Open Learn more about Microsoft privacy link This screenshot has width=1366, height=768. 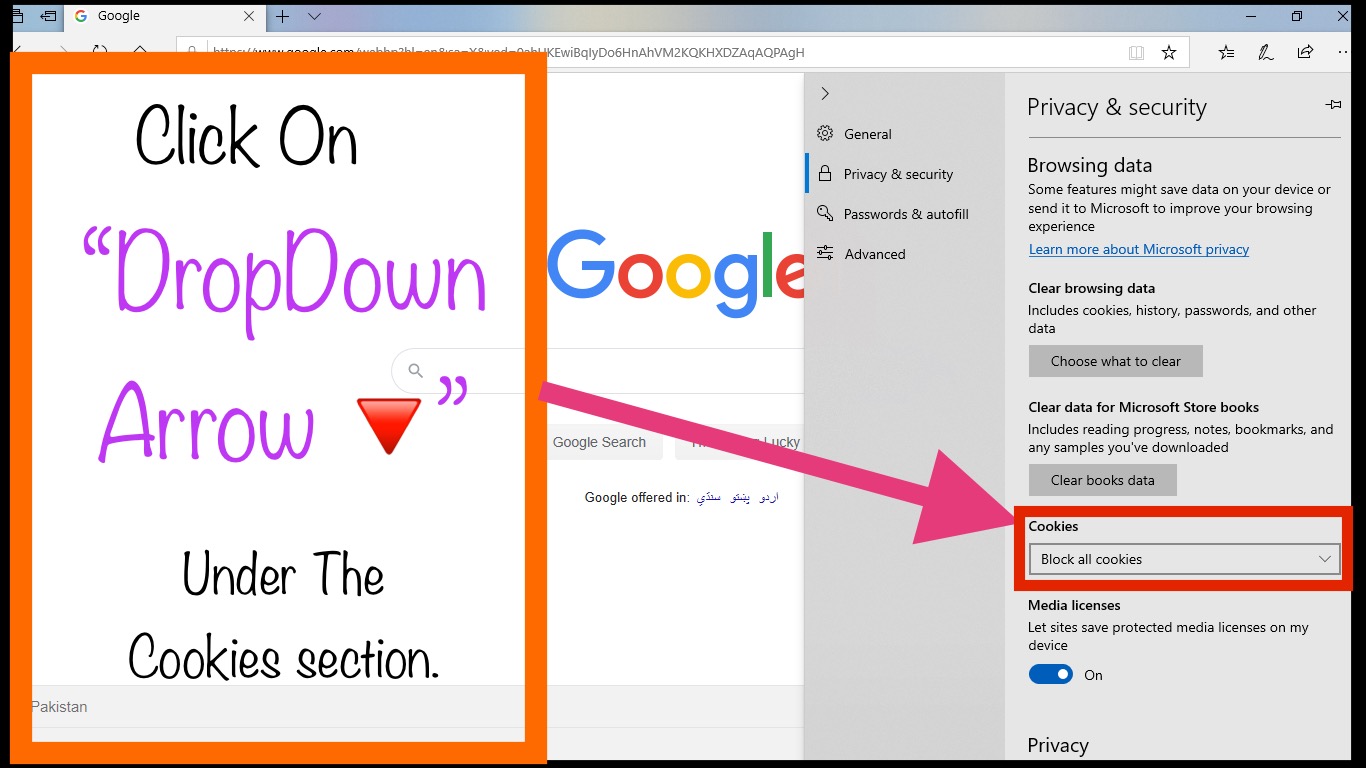point(1139,249)
